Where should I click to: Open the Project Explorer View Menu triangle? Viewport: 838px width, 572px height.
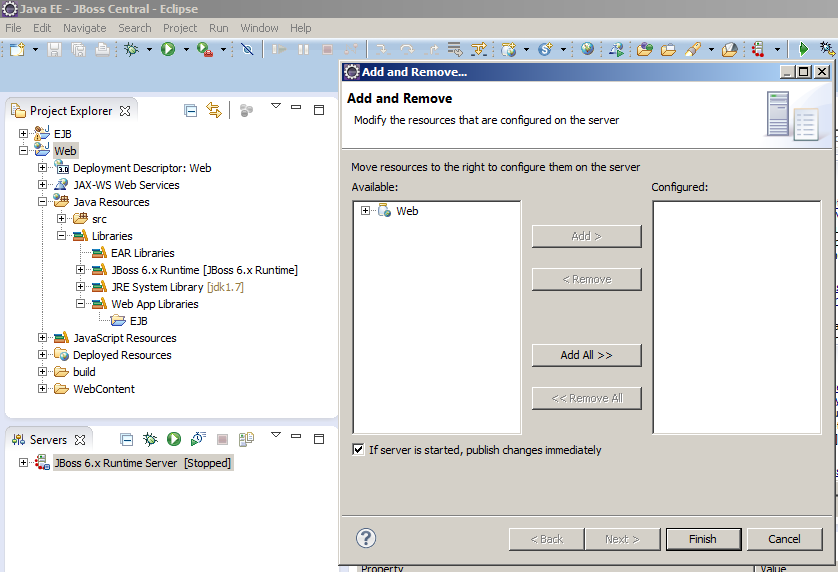(276, 106)
